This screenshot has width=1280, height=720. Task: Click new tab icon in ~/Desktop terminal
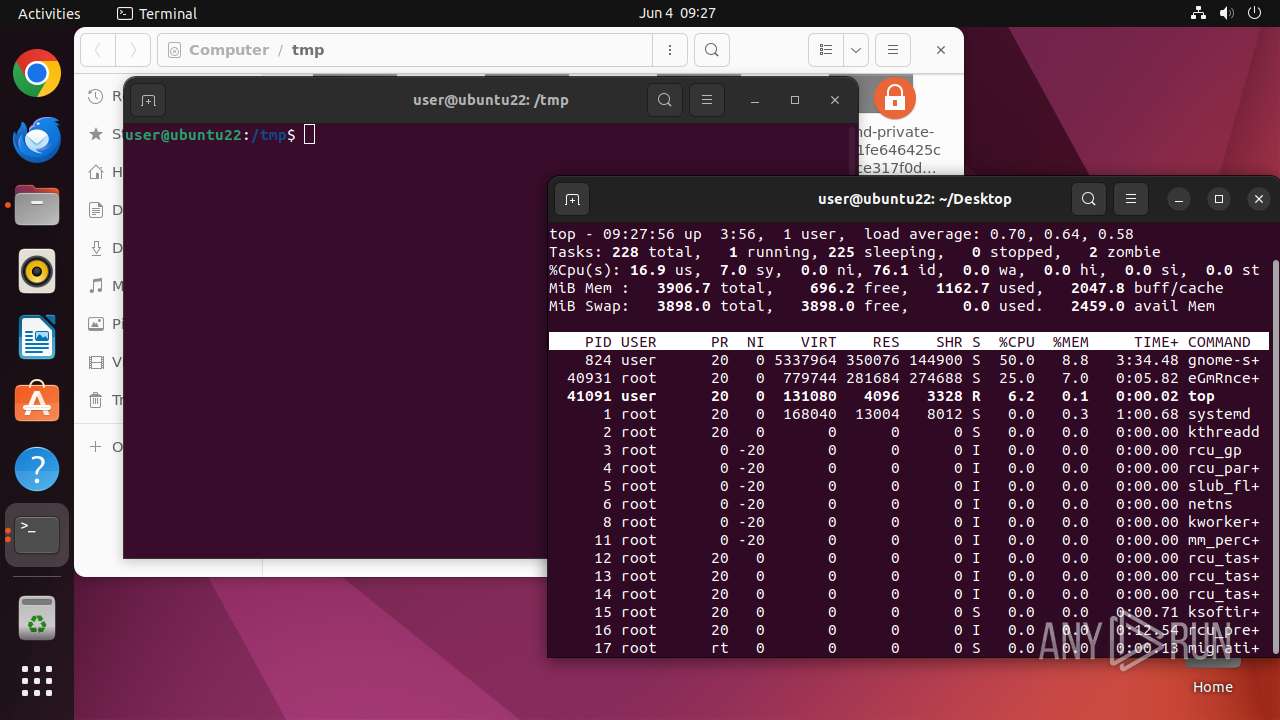click(x=572, y=199)
